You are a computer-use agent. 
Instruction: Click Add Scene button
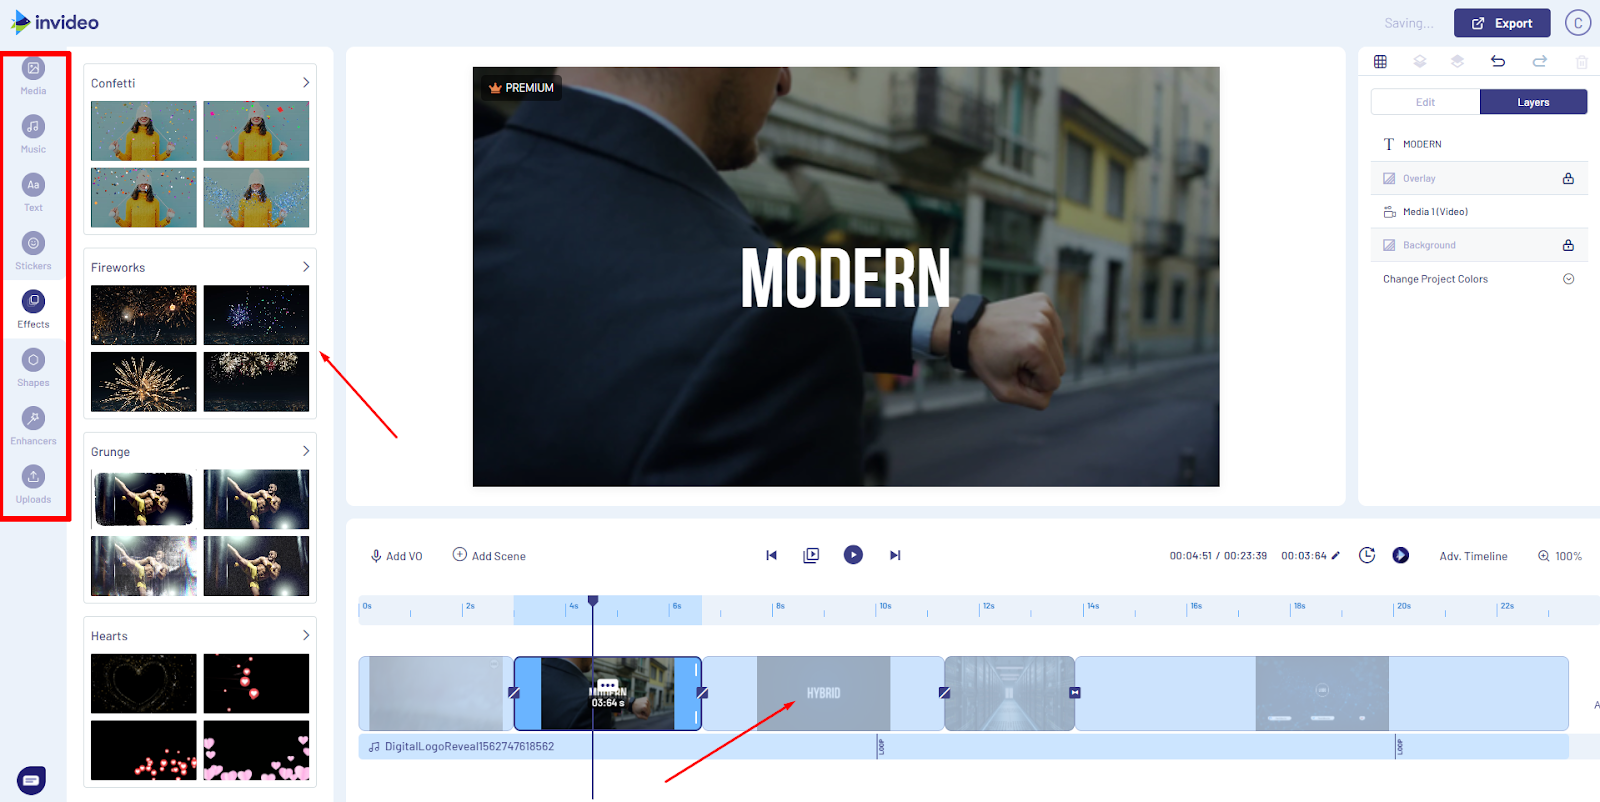tap(489, 555)
